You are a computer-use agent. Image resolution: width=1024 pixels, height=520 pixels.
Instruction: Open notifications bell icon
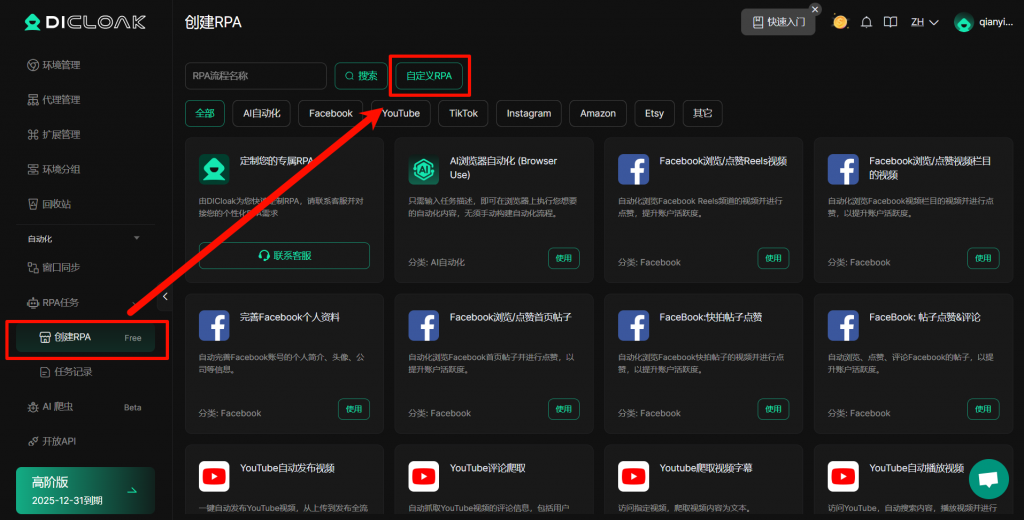[x=866, y=22]
